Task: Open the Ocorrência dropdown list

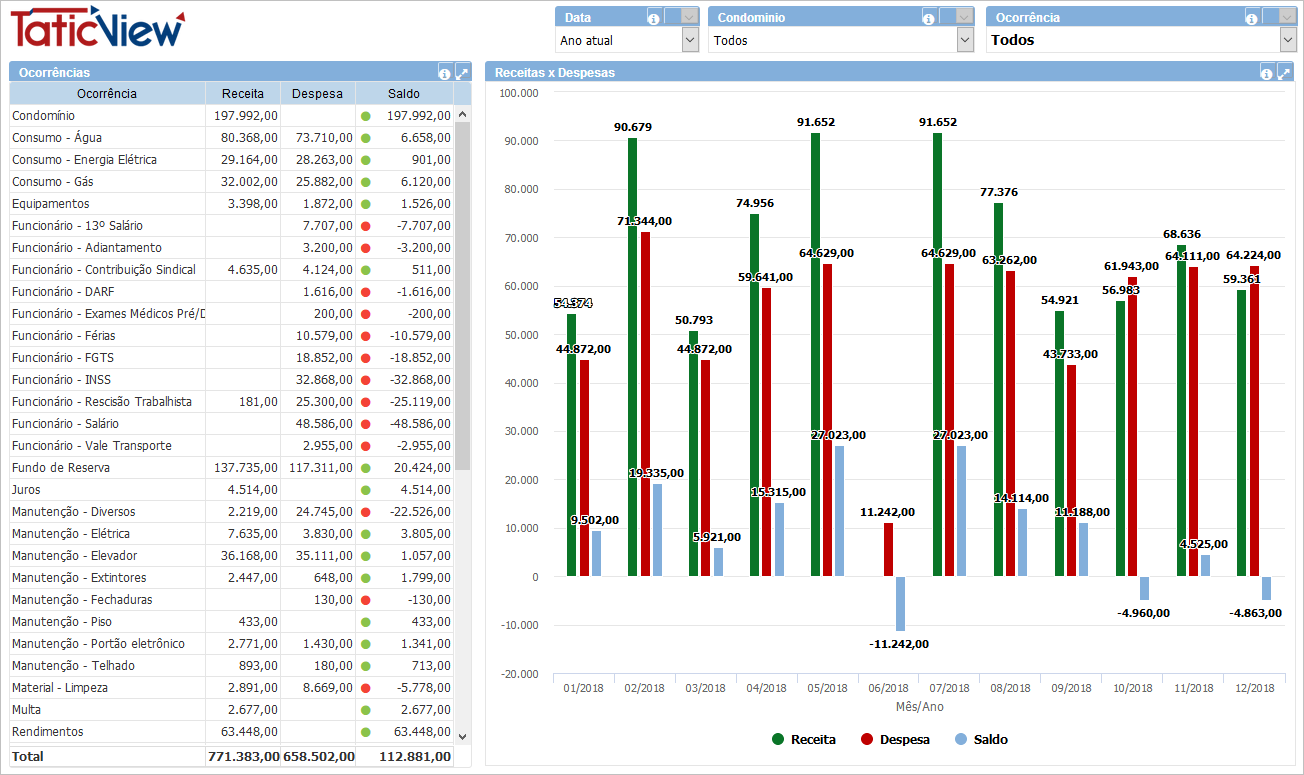Action: tap(1288, 40)
